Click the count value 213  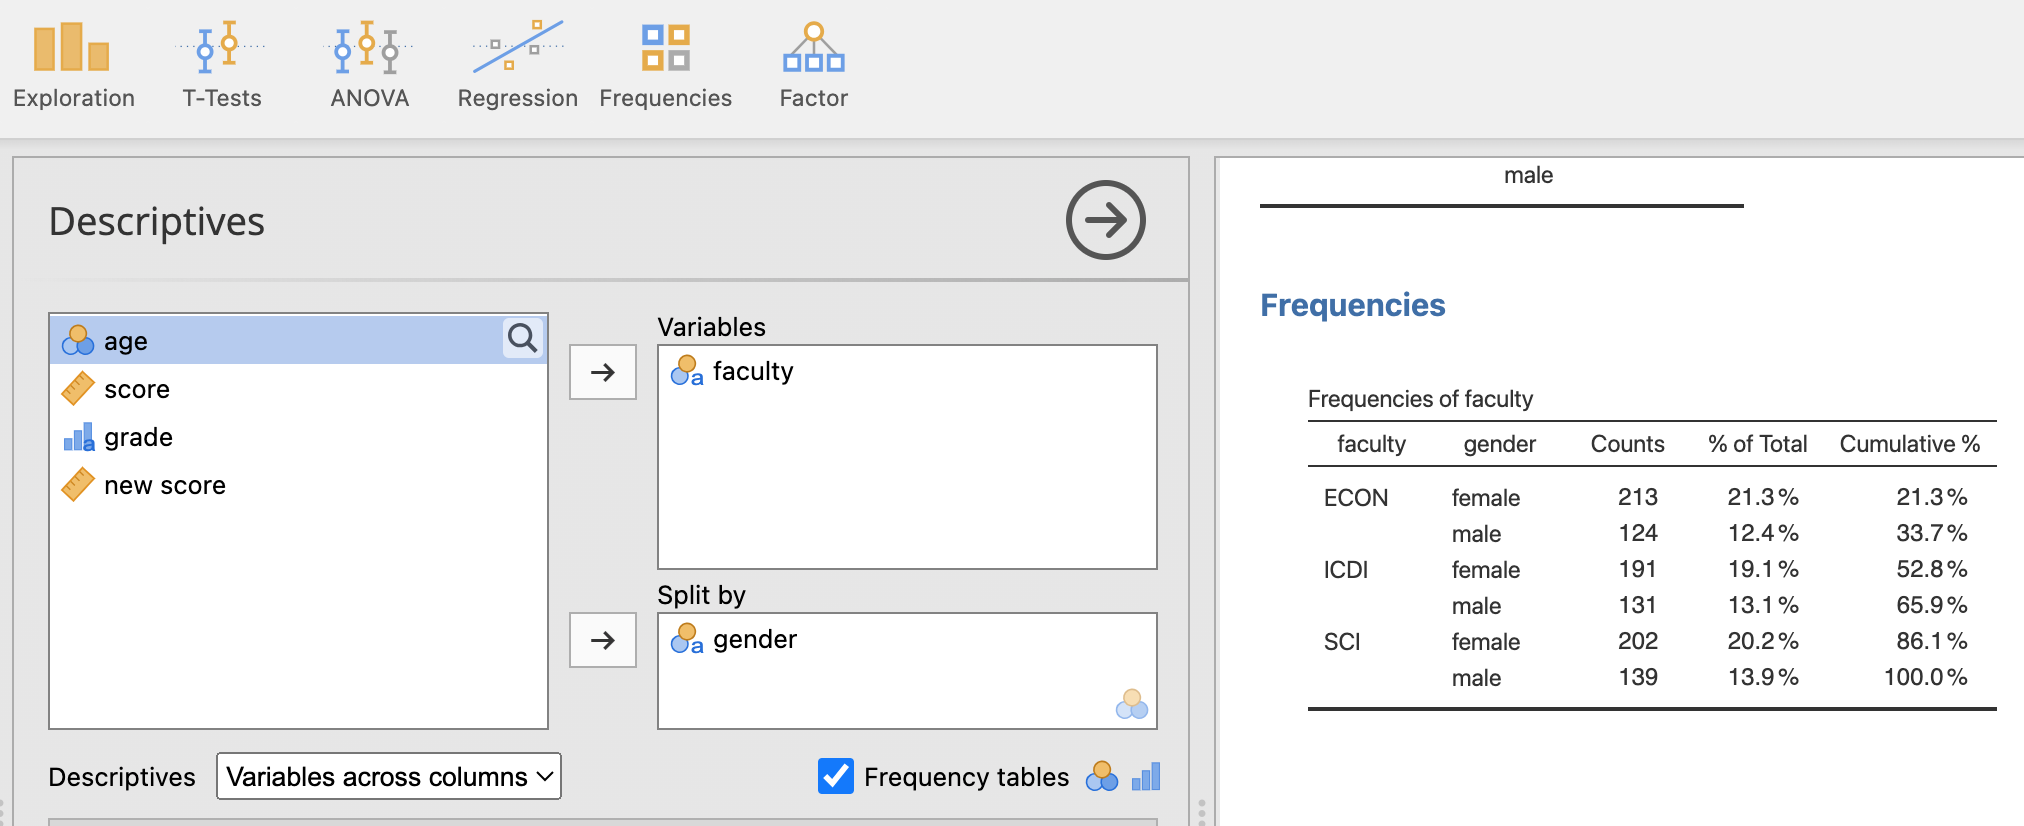(1638, 497)
